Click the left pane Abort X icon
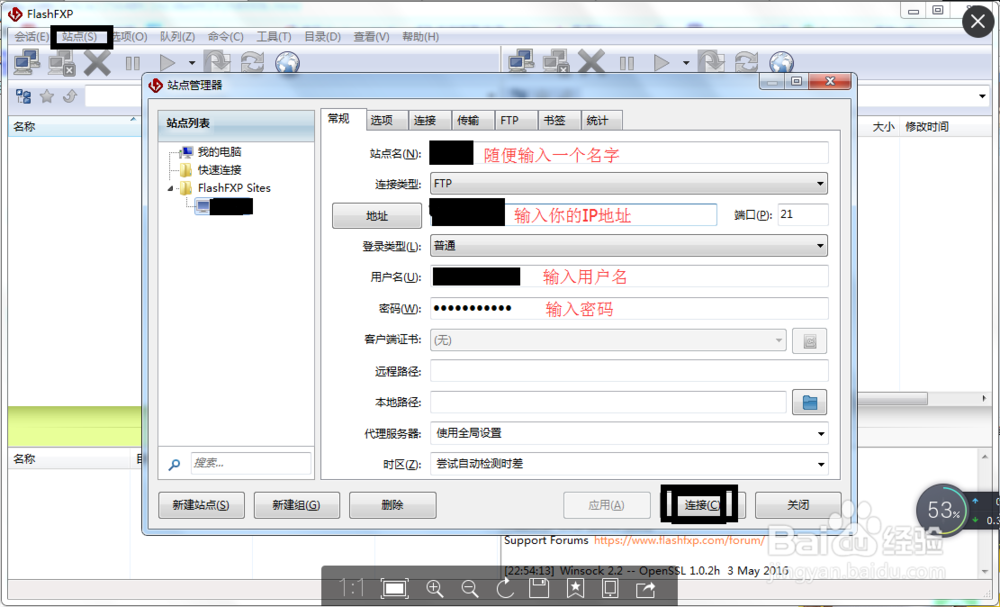The width and height of the screenshot is (1000, 607). [97, 62]
